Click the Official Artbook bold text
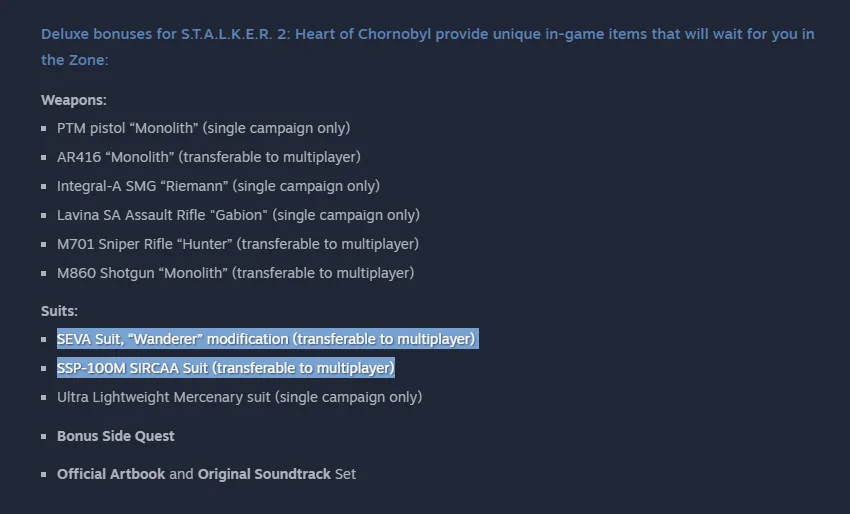The height and width of the screenshot is (514, 850). click(x=111, y=474)
